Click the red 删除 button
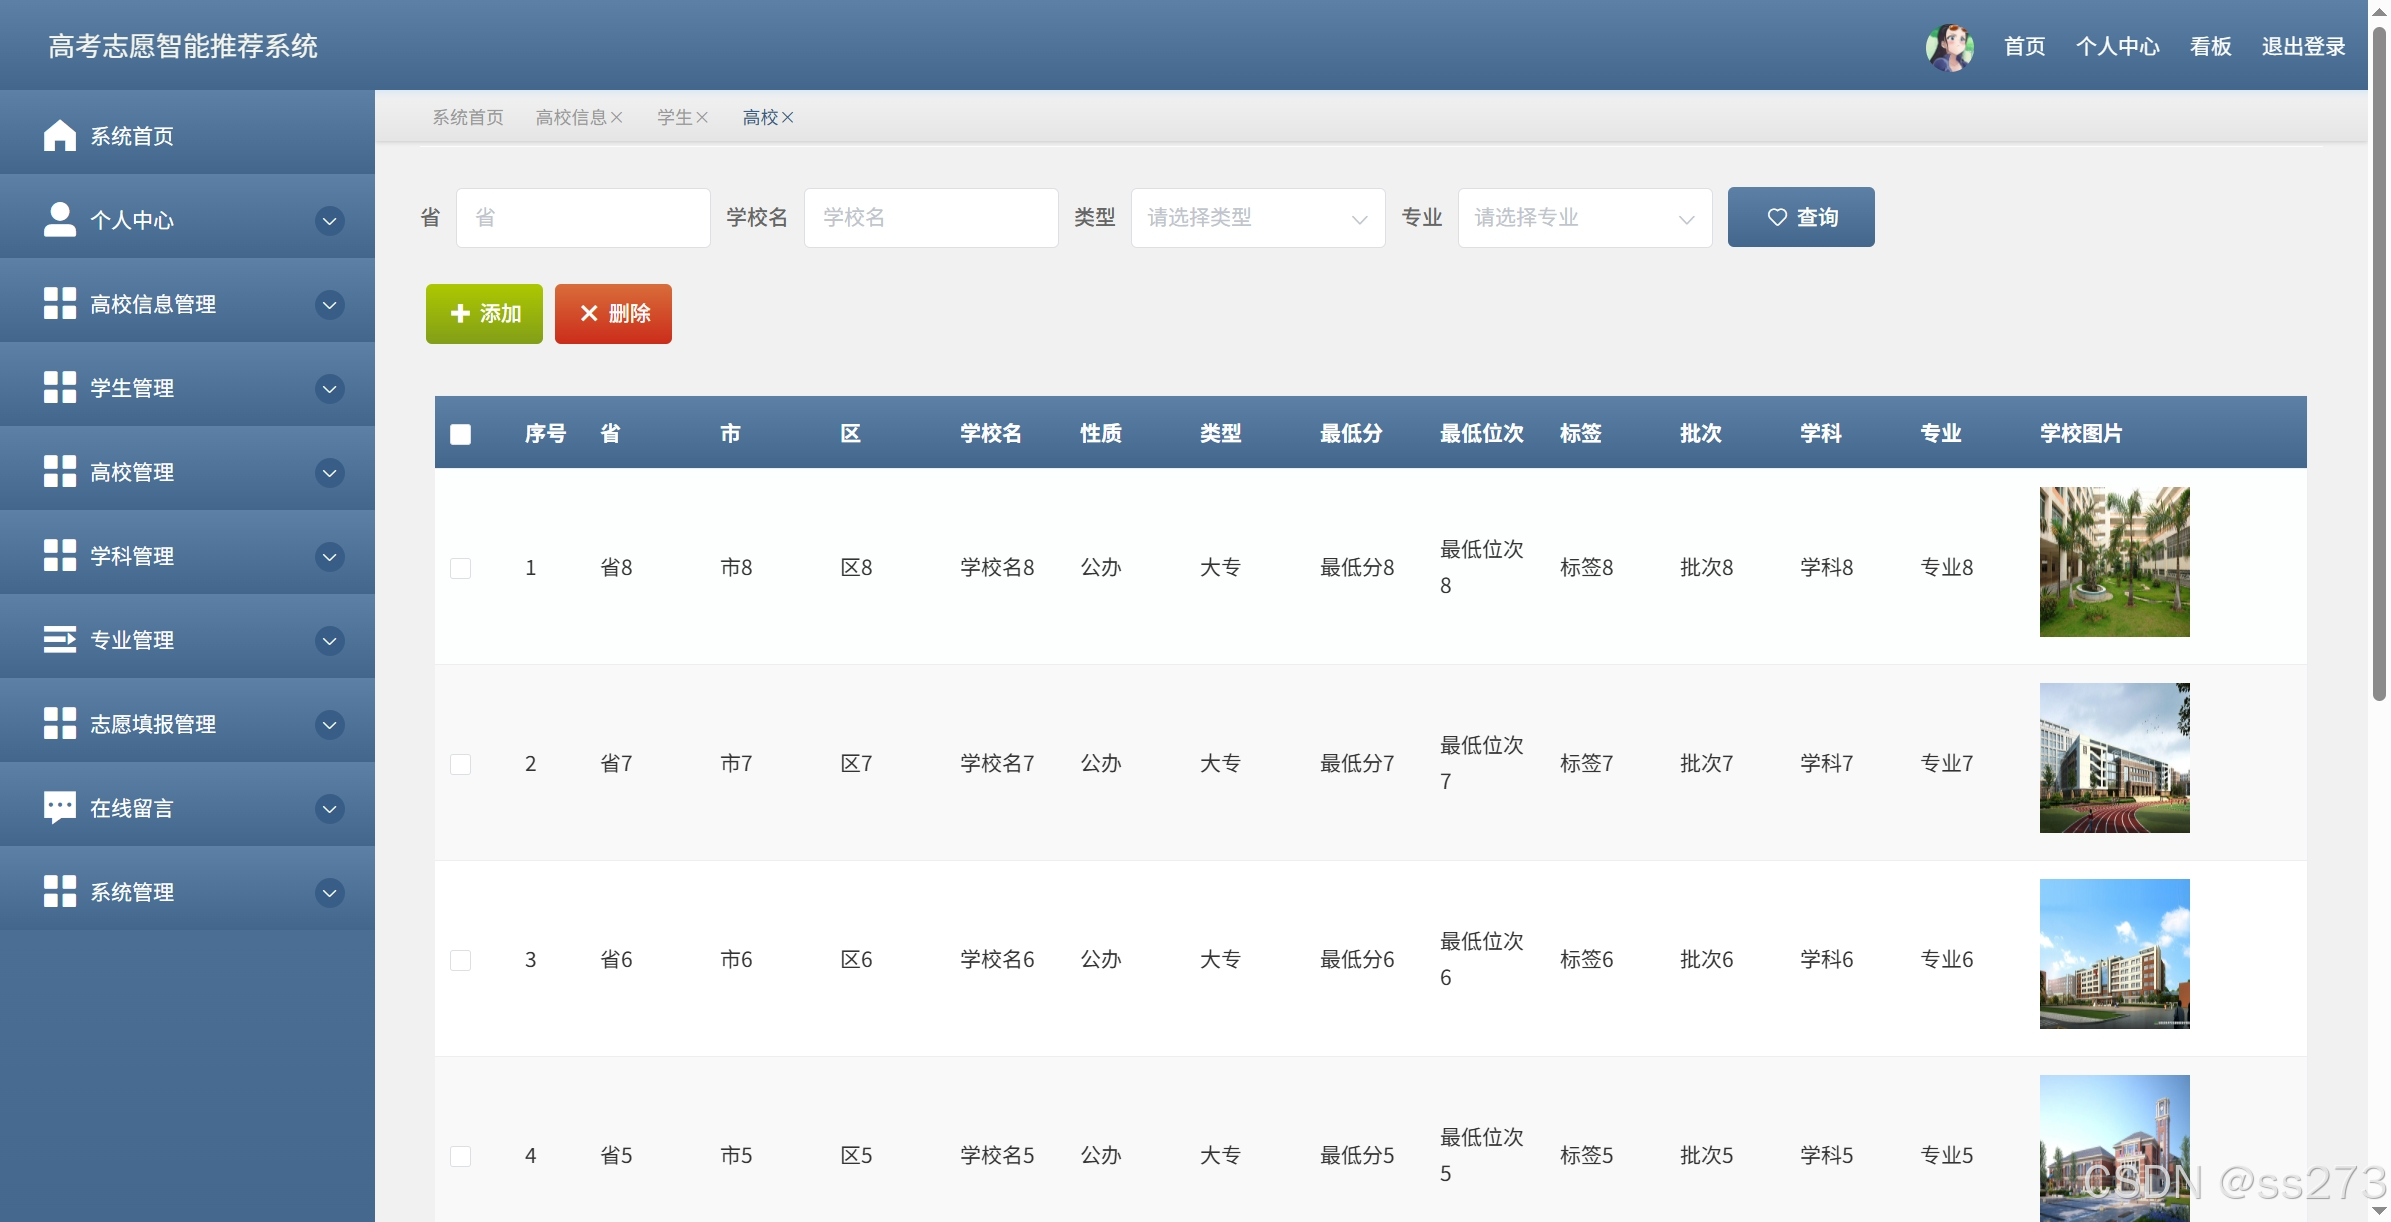The image size is (2391, 1222). point(613,314)
